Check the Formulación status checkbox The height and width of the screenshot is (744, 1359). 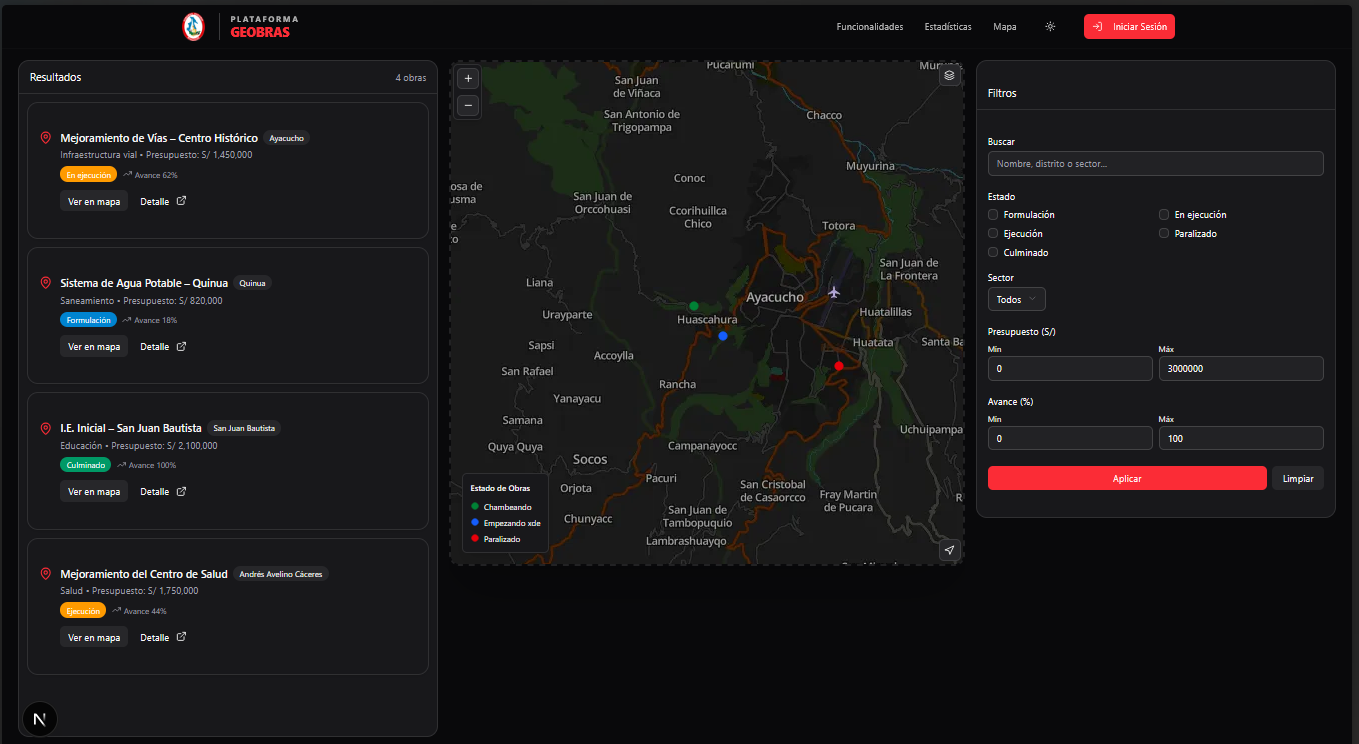tap(993, 215)
